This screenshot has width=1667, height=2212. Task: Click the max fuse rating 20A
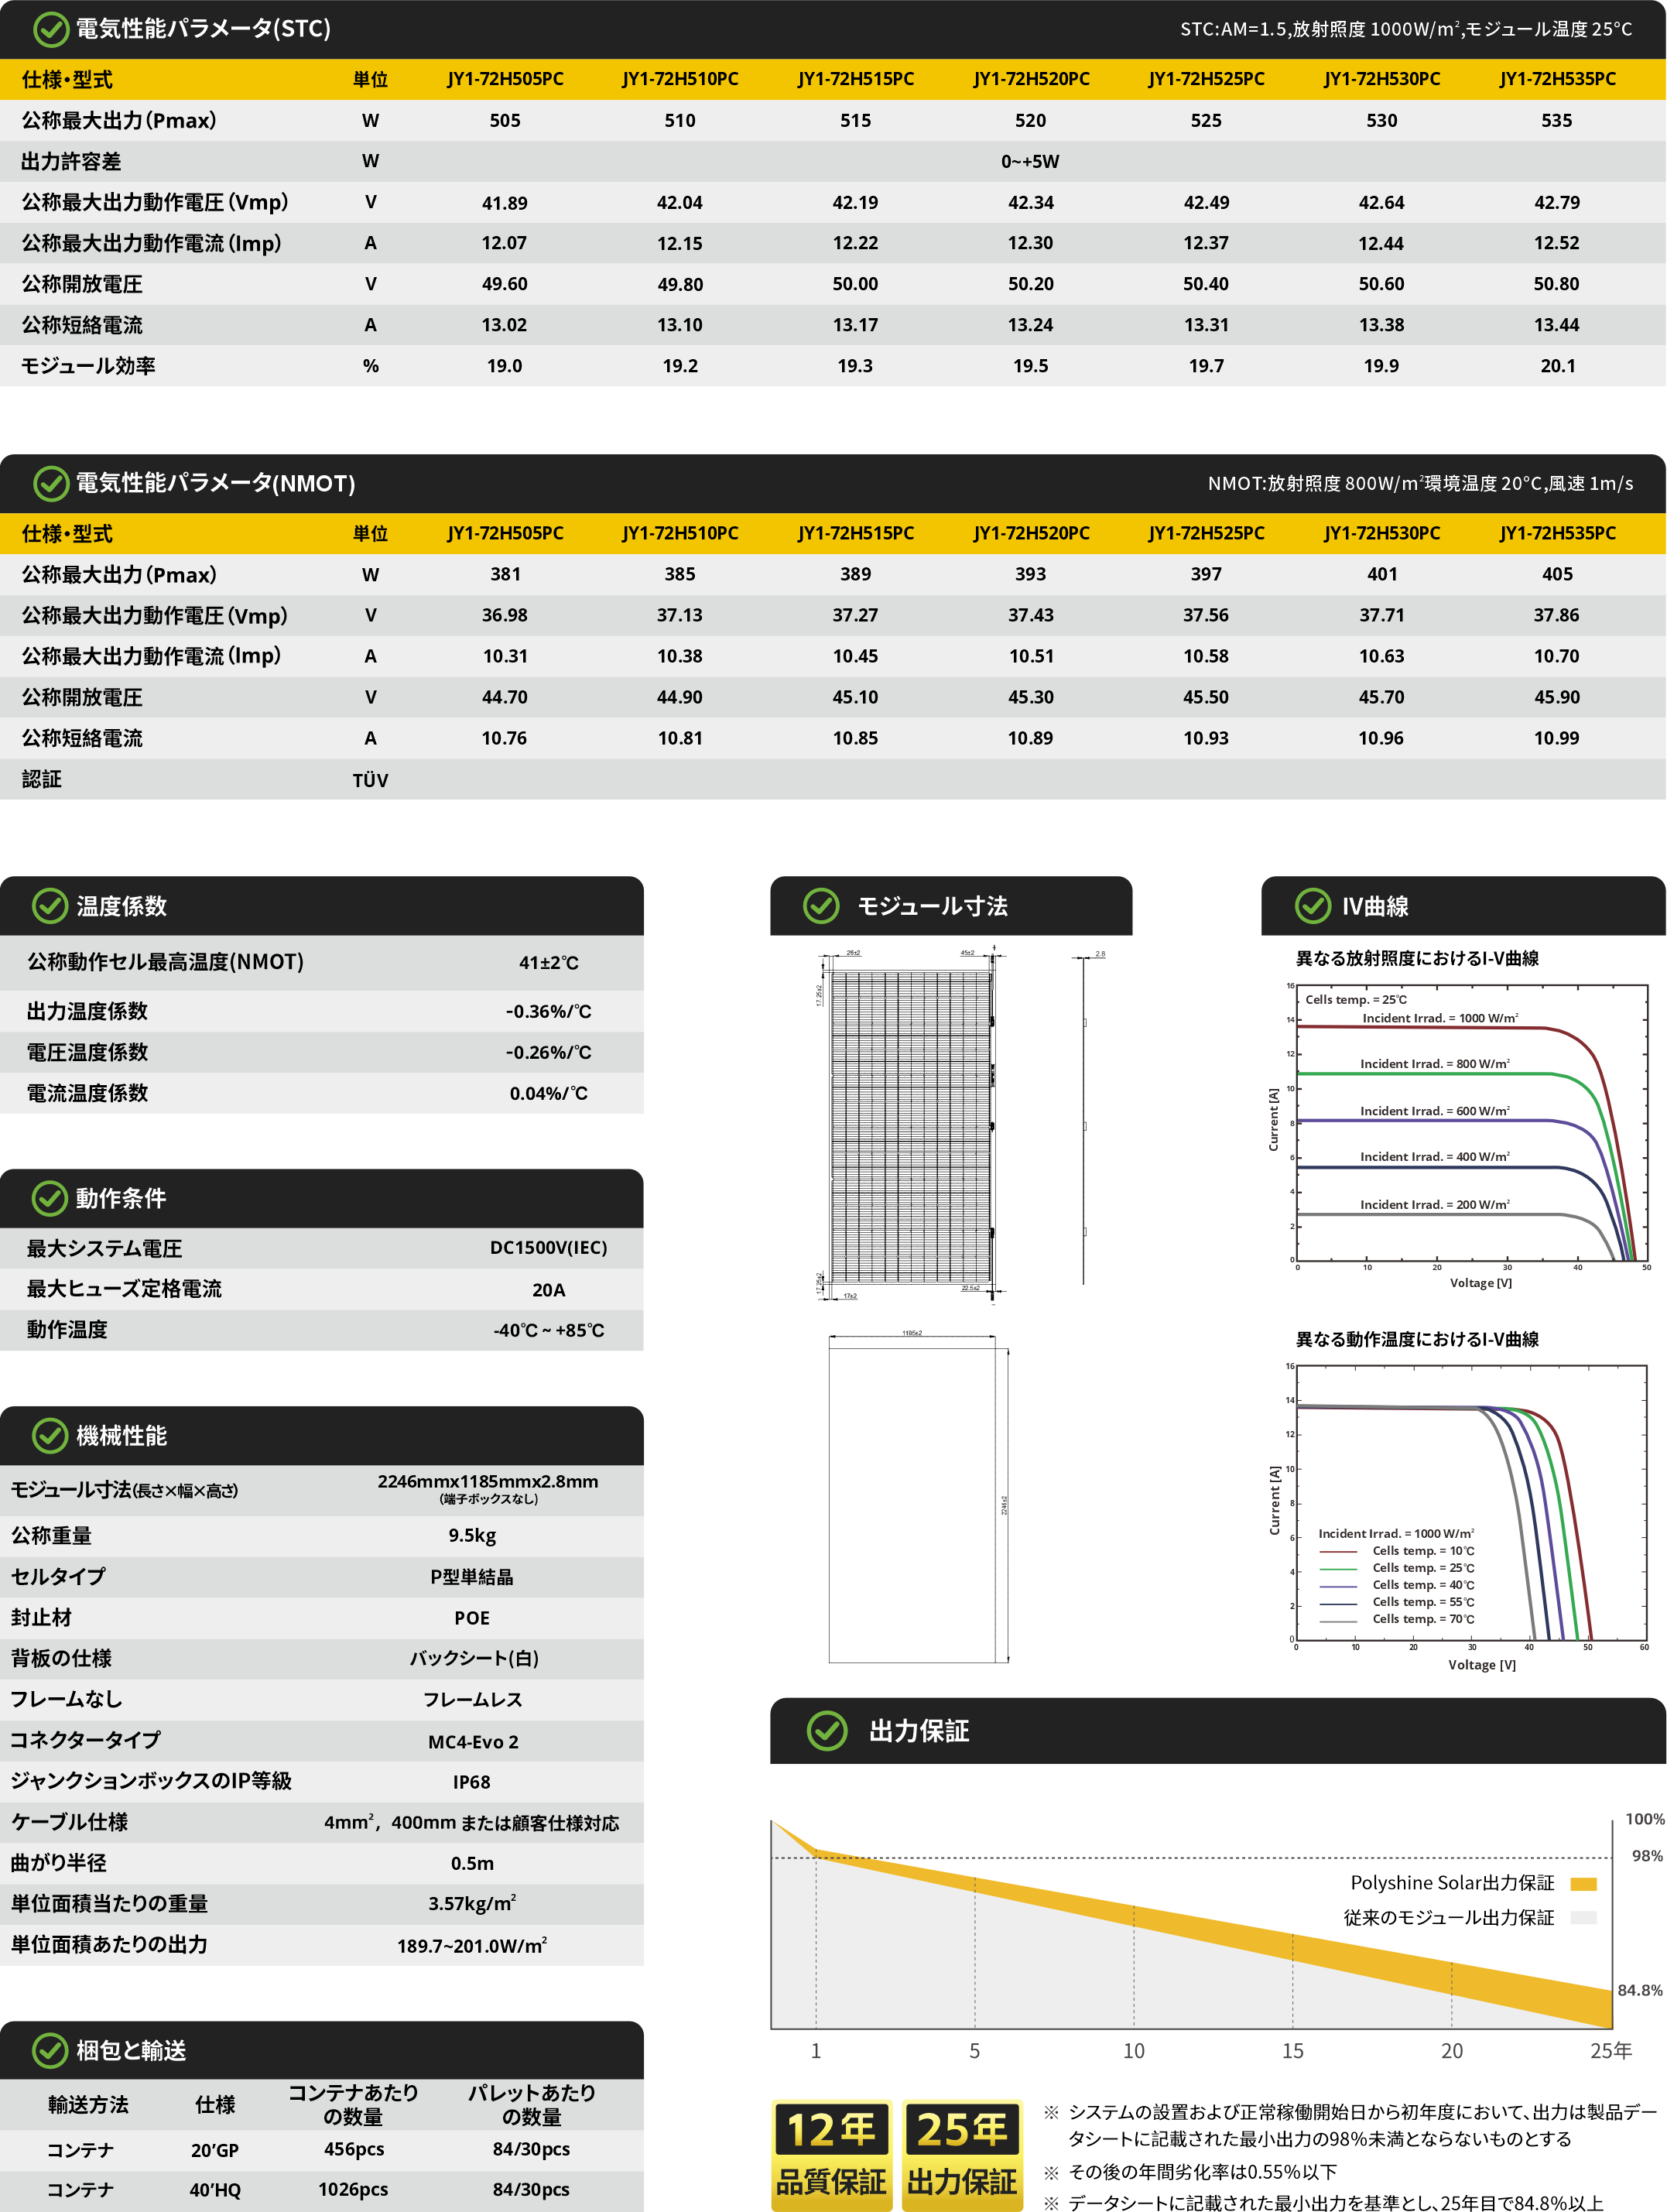548,1290
